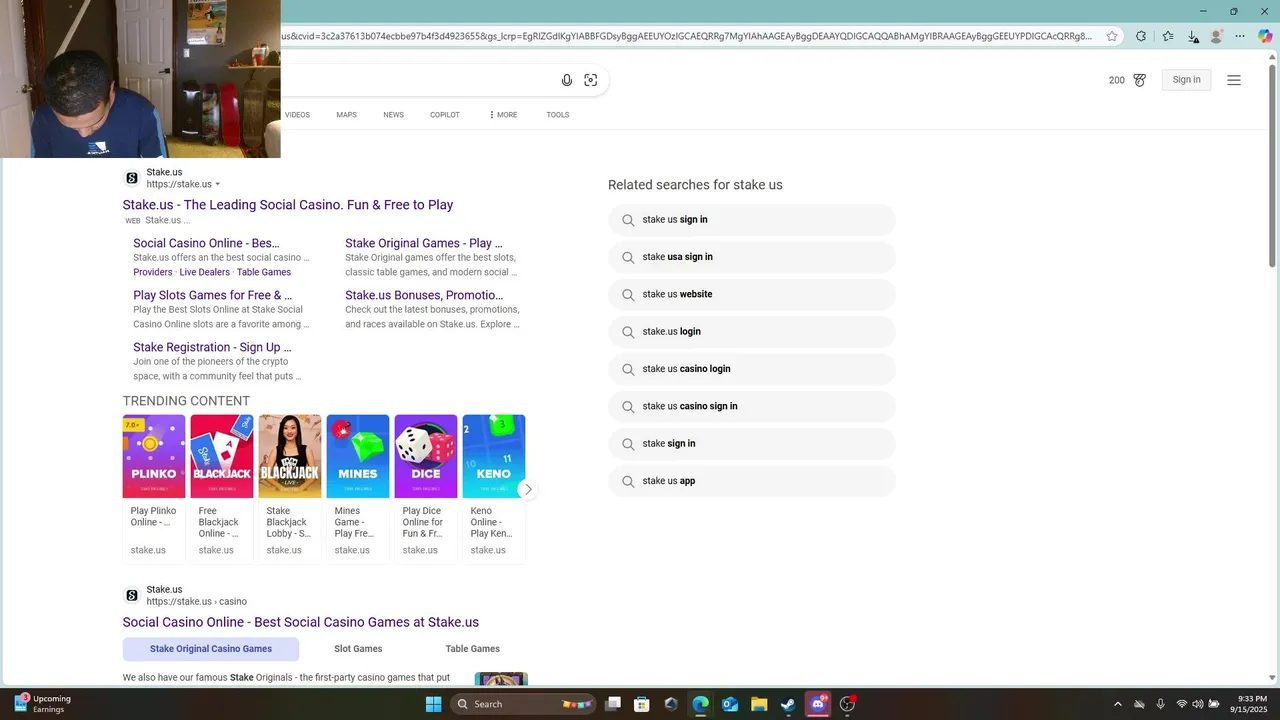Switch to COPILOT search tab
The width and height of the screenshot is (1280, 720).
click(x=445, y=115)
